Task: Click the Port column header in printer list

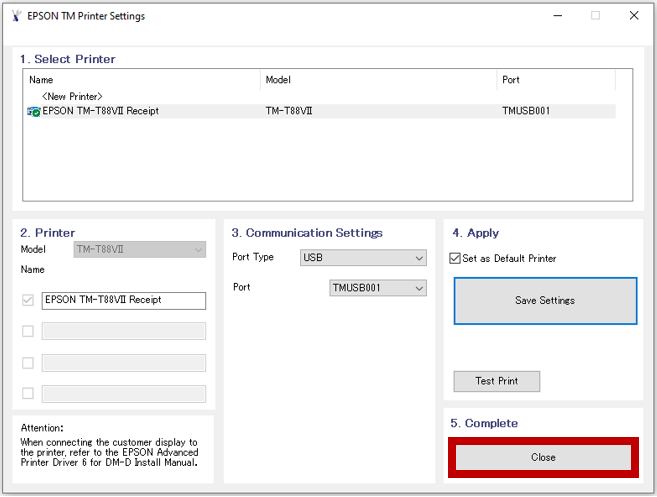Action: pos(556,80)
